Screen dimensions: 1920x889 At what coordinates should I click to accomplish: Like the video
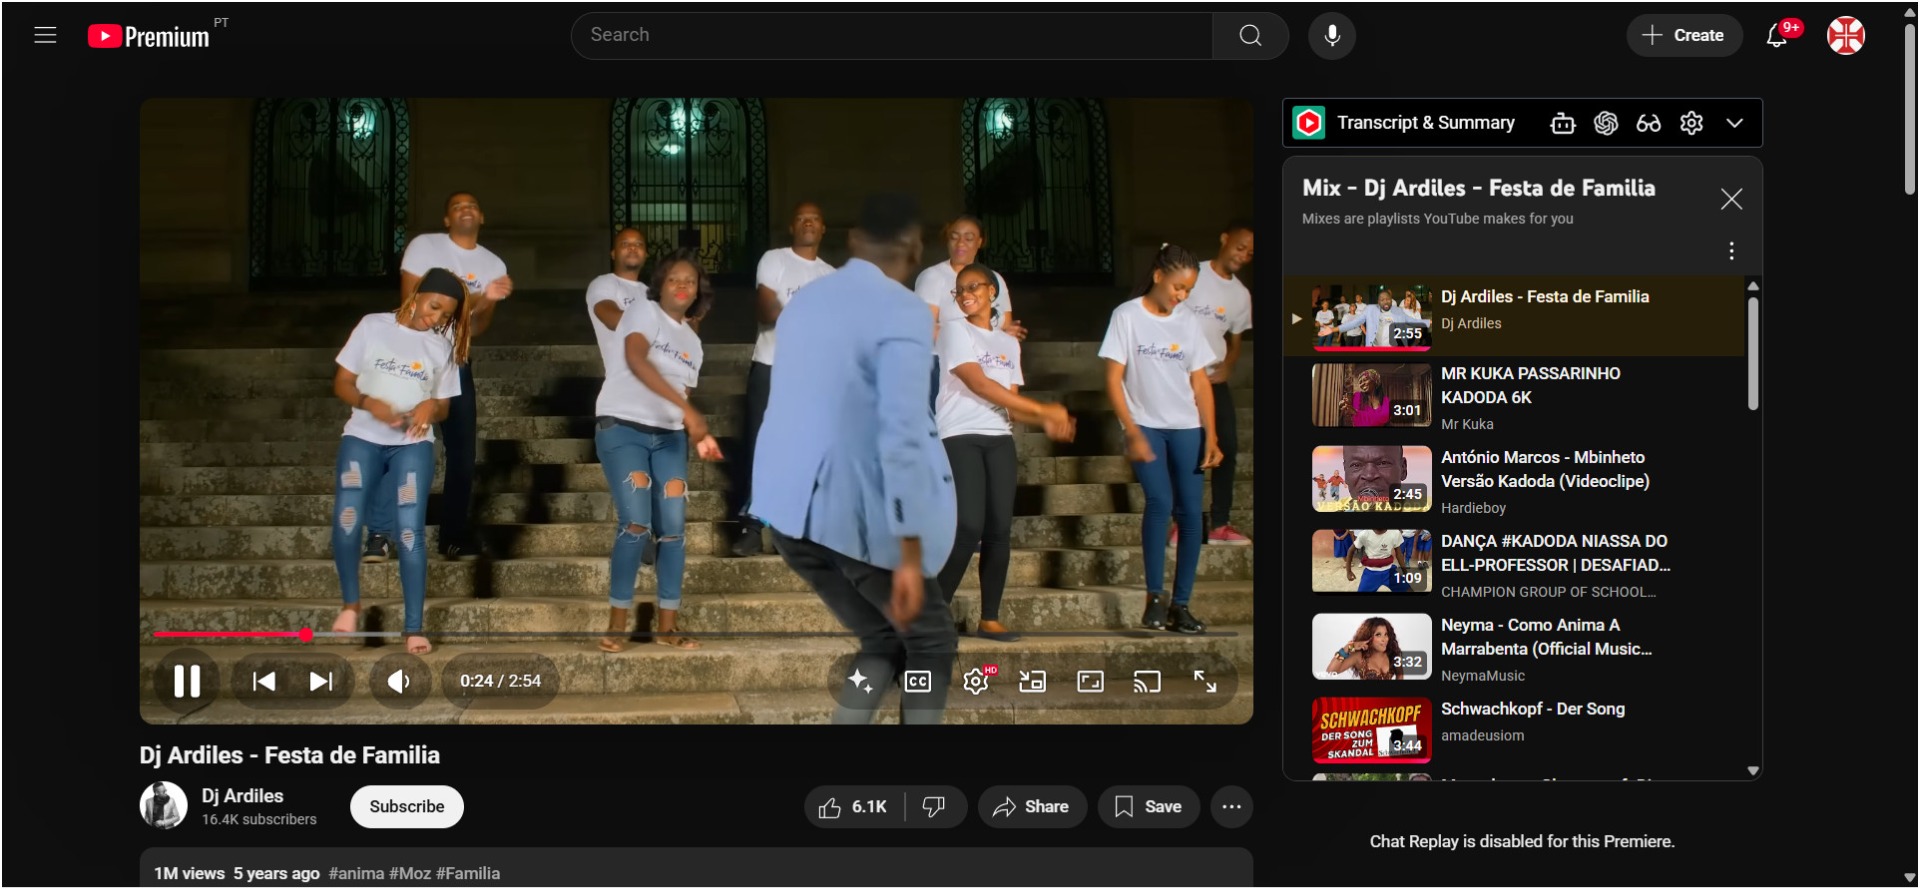click(853, 807)
